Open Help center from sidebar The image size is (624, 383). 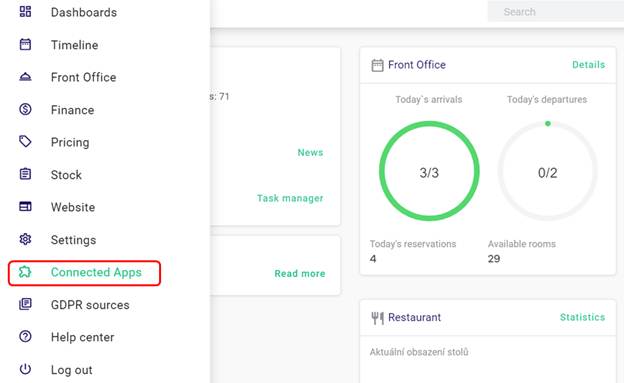click(x=82, y=338)
